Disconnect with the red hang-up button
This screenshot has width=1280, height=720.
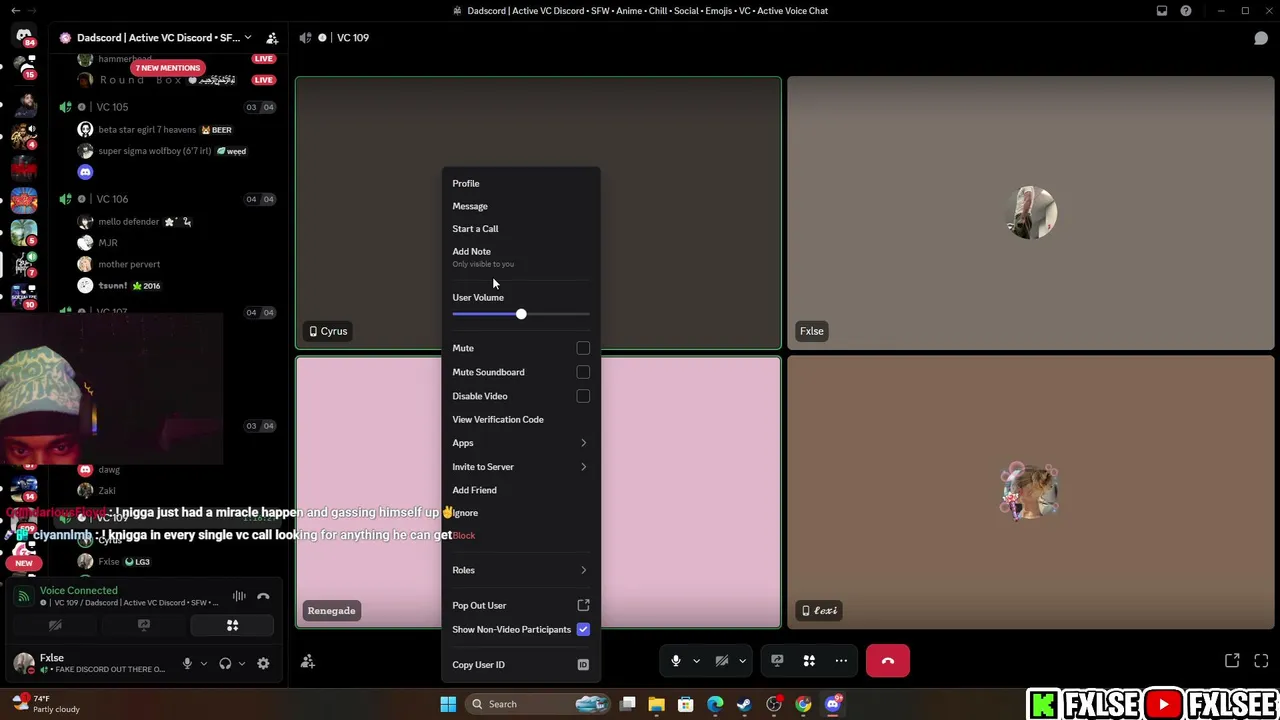tap(888, 661)
